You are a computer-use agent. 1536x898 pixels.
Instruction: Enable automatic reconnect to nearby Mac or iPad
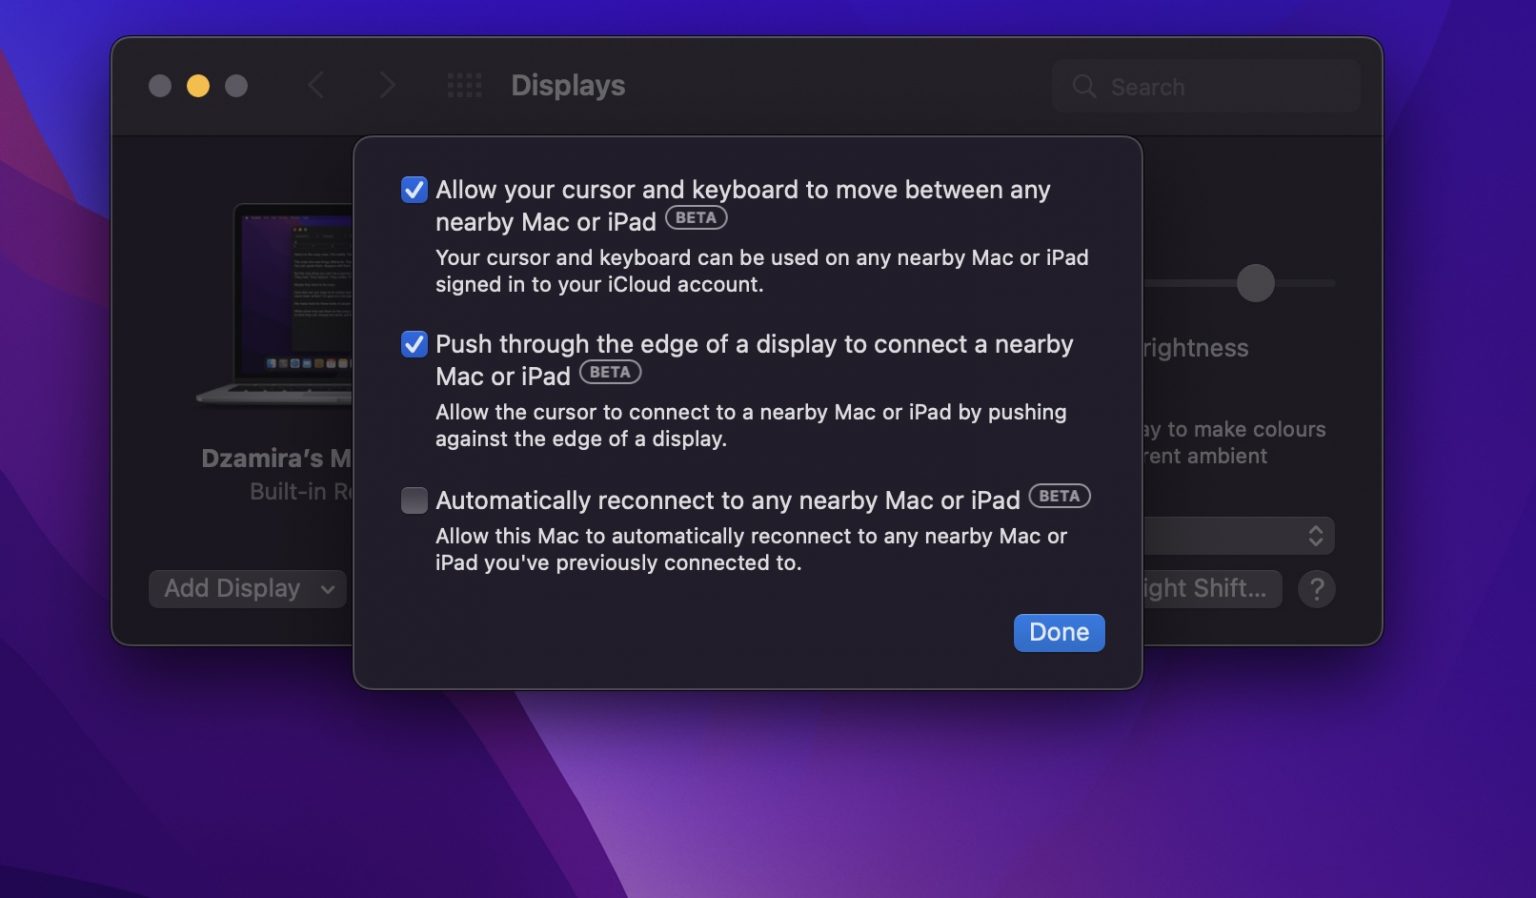click(414, 500)
